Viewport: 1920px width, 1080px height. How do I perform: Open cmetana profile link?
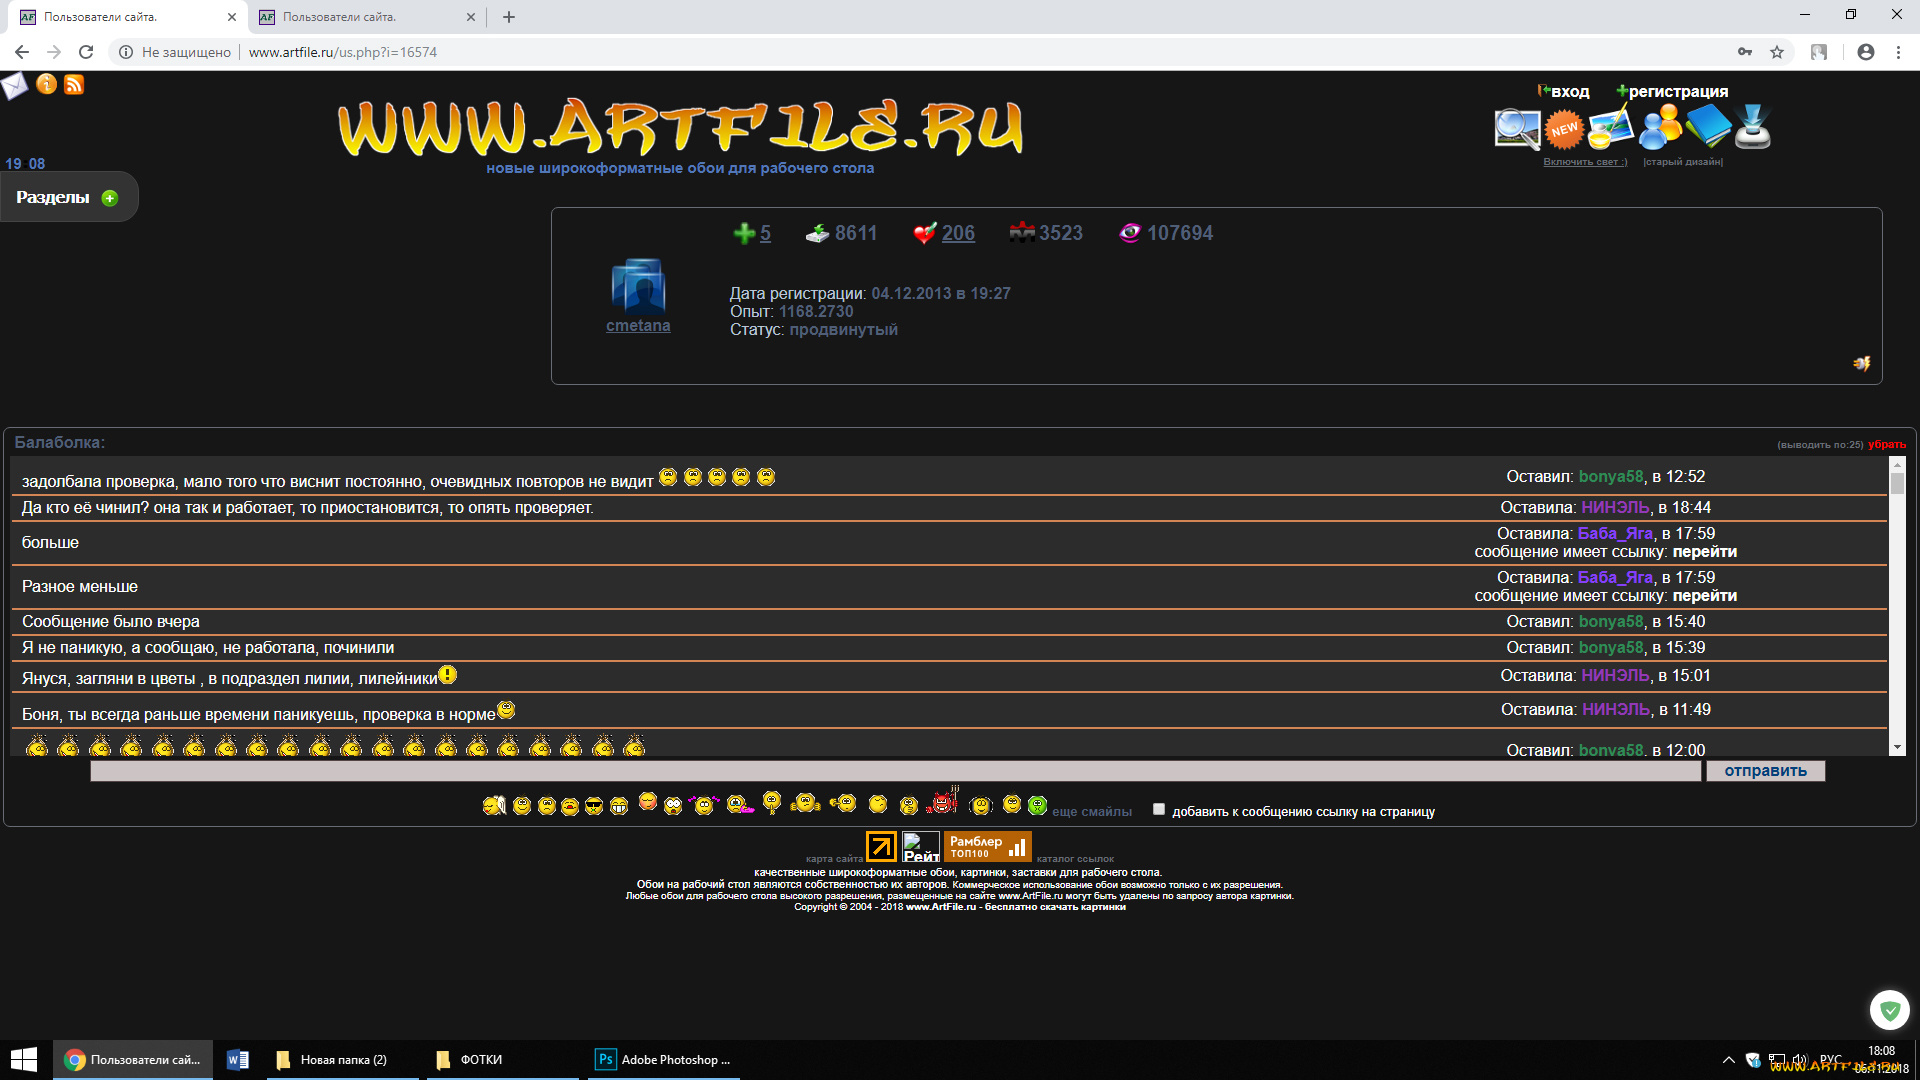point(638,326)
